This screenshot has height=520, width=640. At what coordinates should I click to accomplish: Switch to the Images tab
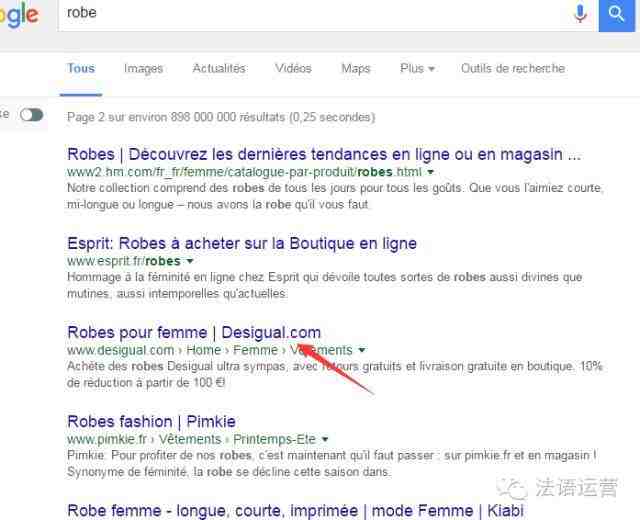pos(144,69)
